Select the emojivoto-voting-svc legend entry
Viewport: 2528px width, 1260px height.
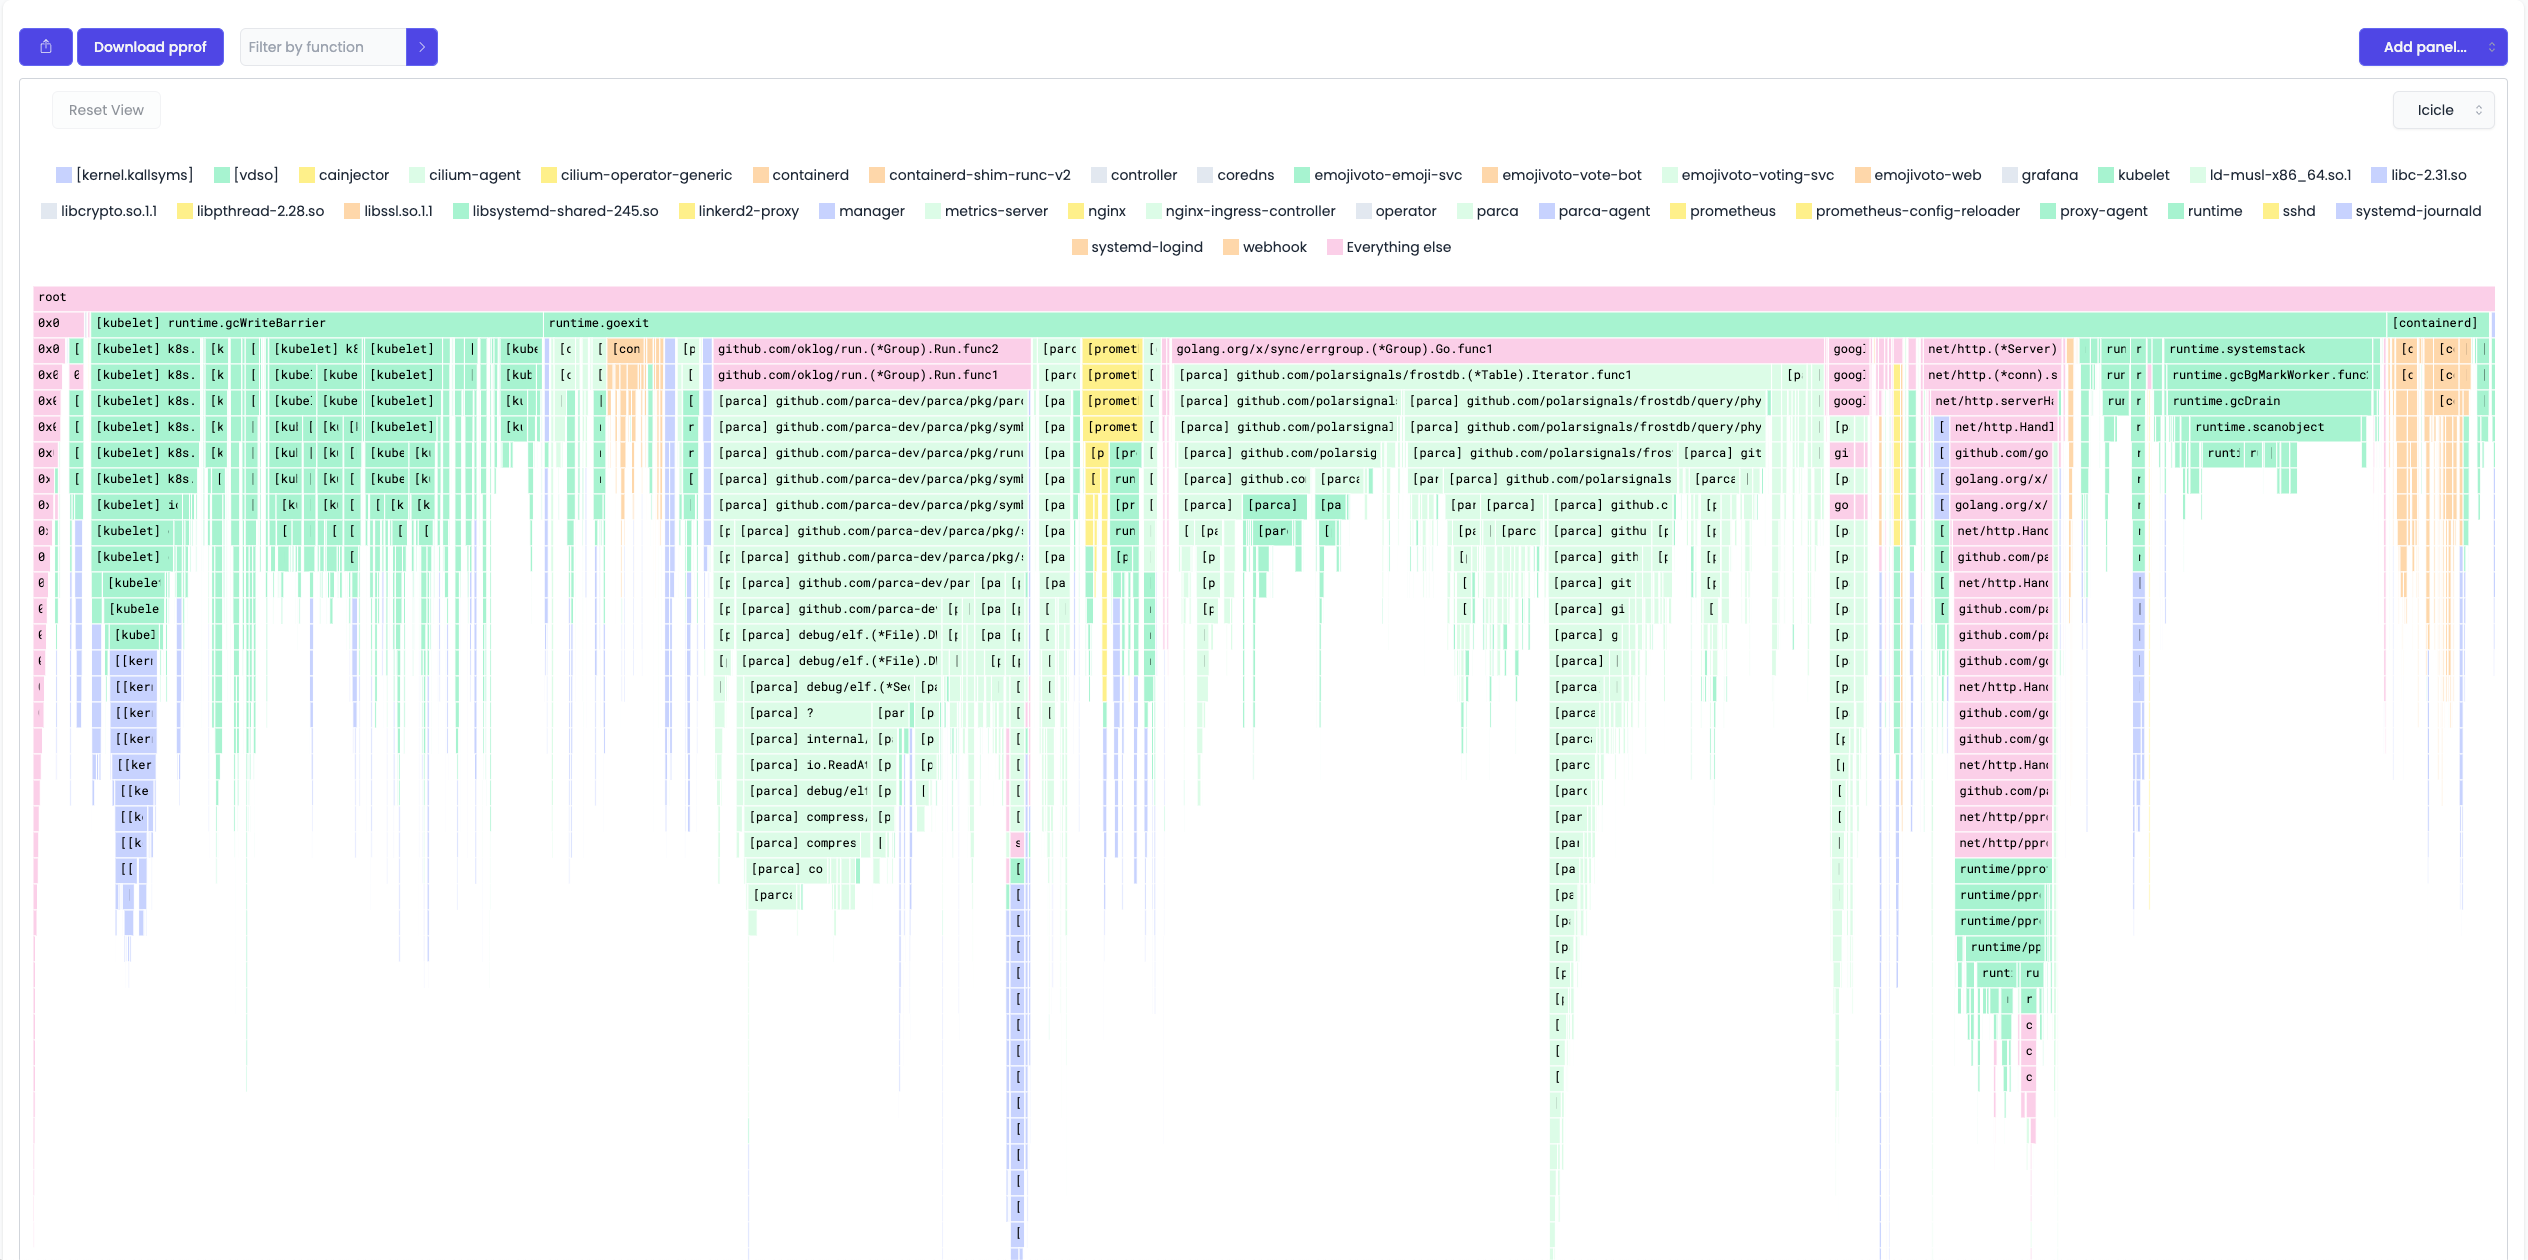click(x=1748, y=175)
